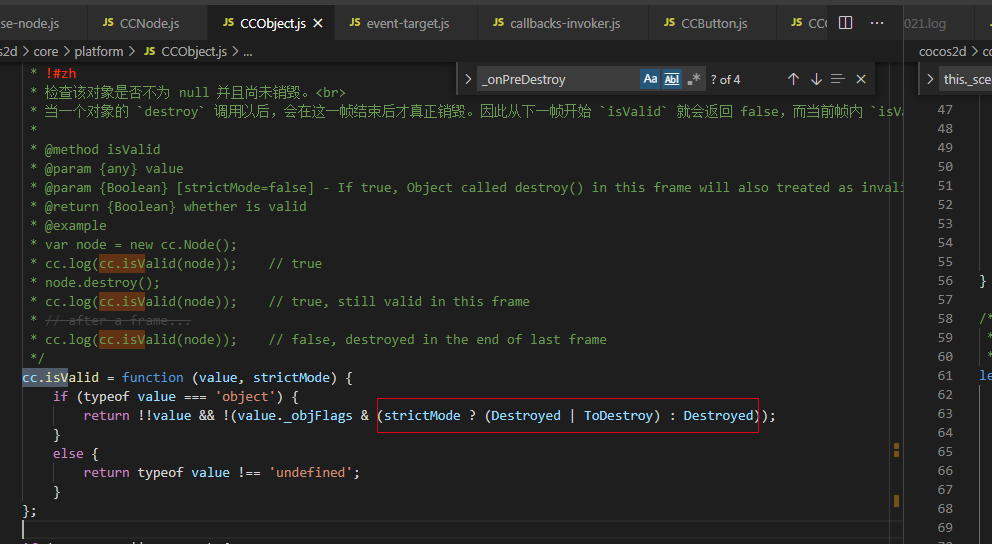992x544 pixels.
Task: Expand the Replace field in find widget
Action: pyautogui.click(x=468, y=79)
